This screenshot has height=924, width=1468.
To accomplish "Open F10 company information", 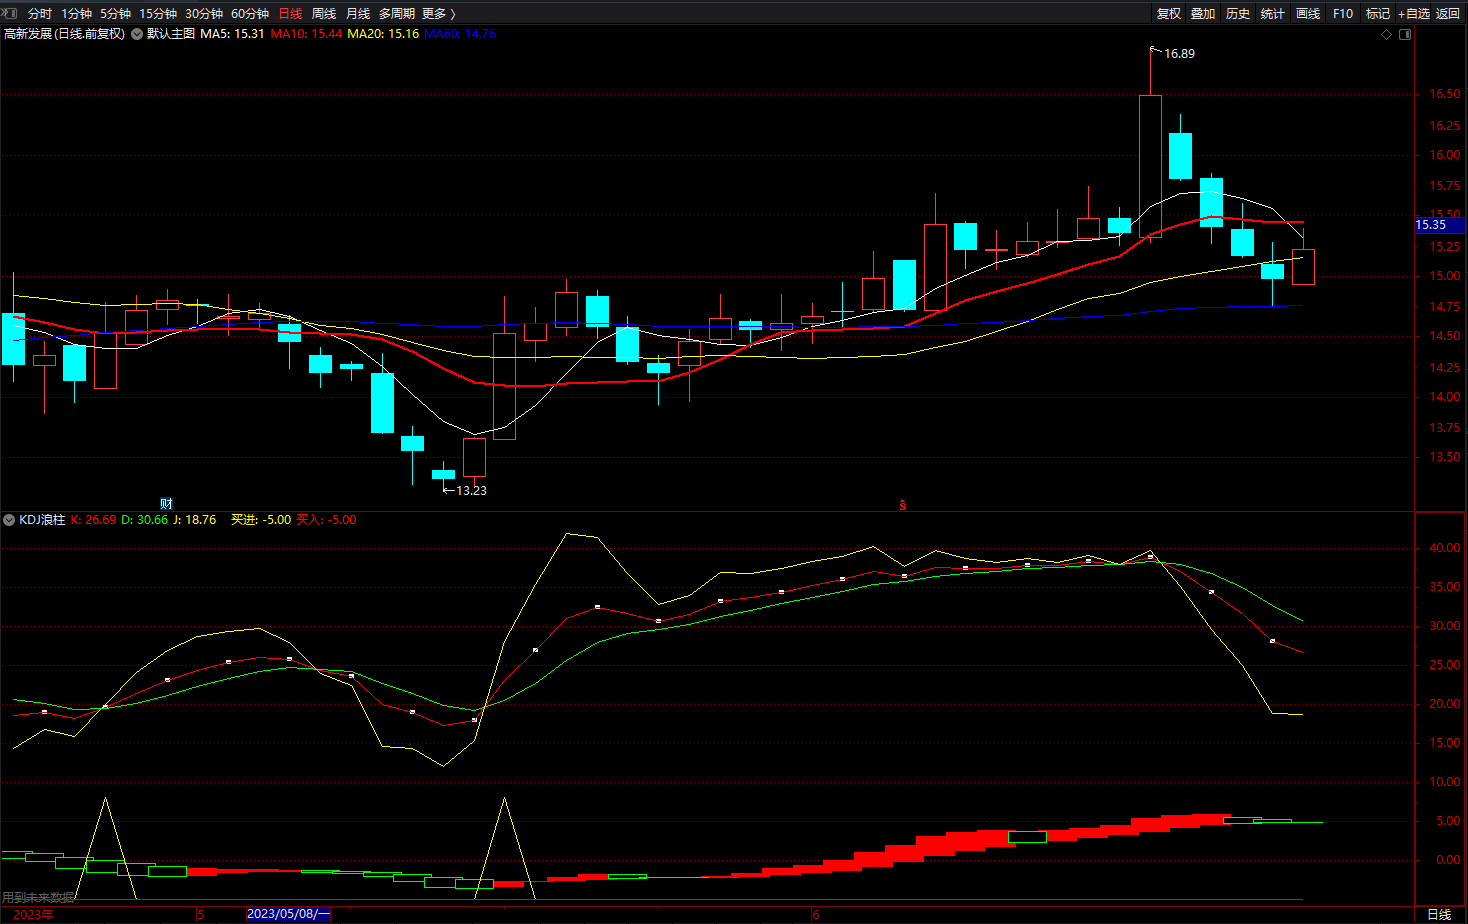I will (x=1343, y=14).
